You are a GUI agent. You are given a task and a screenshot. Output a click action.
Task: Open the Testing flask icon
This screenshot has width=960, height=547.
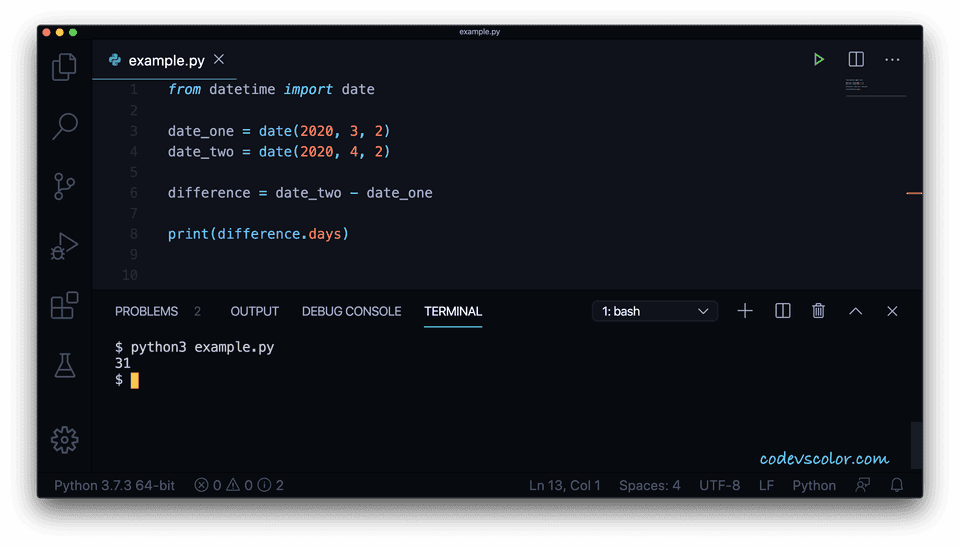(x=64, y=366)
